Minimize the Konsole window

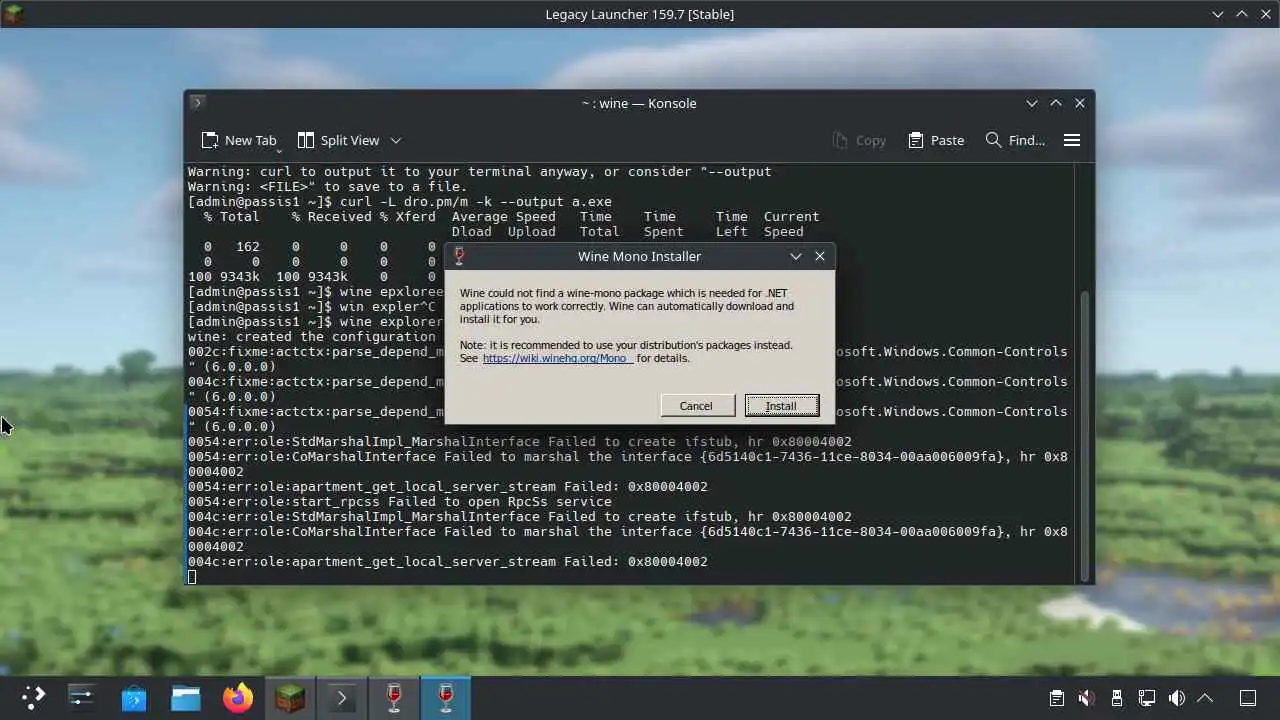1032,103
